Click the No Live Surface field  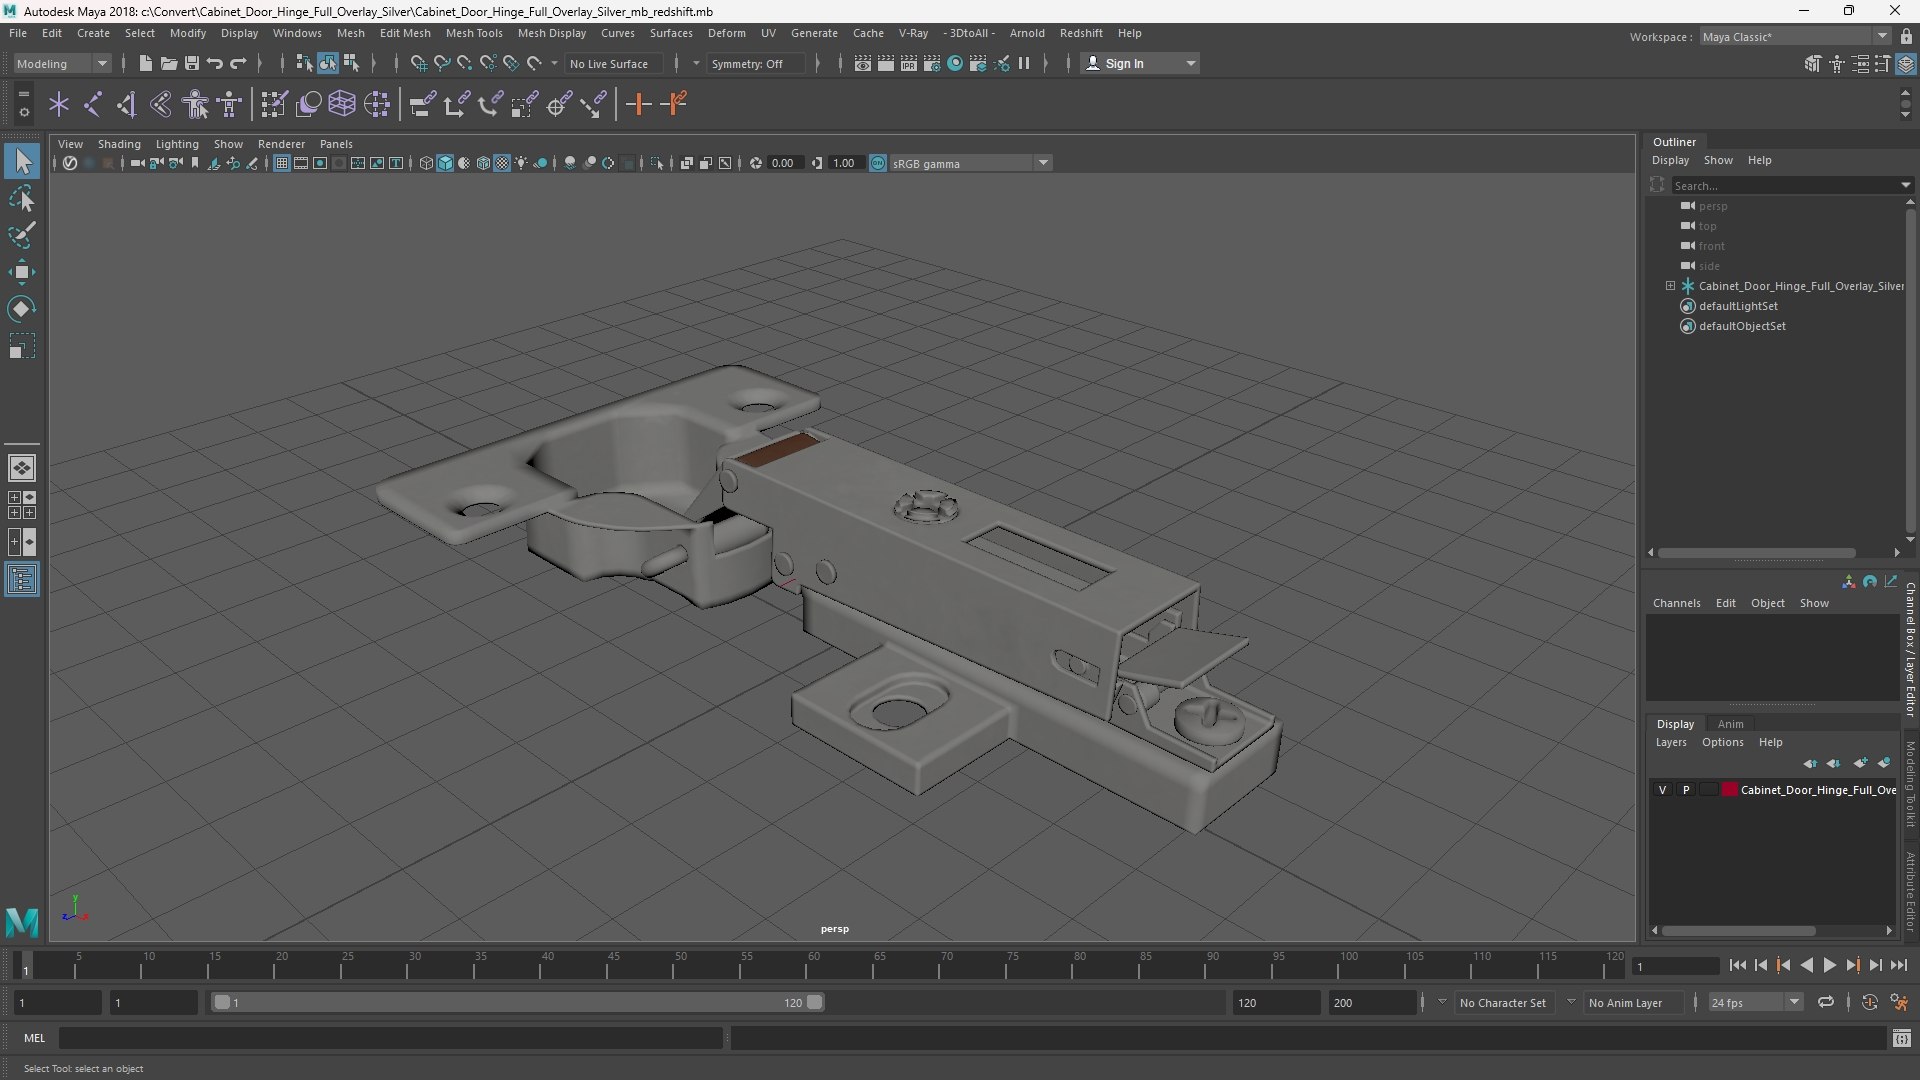tap(613, 63)
